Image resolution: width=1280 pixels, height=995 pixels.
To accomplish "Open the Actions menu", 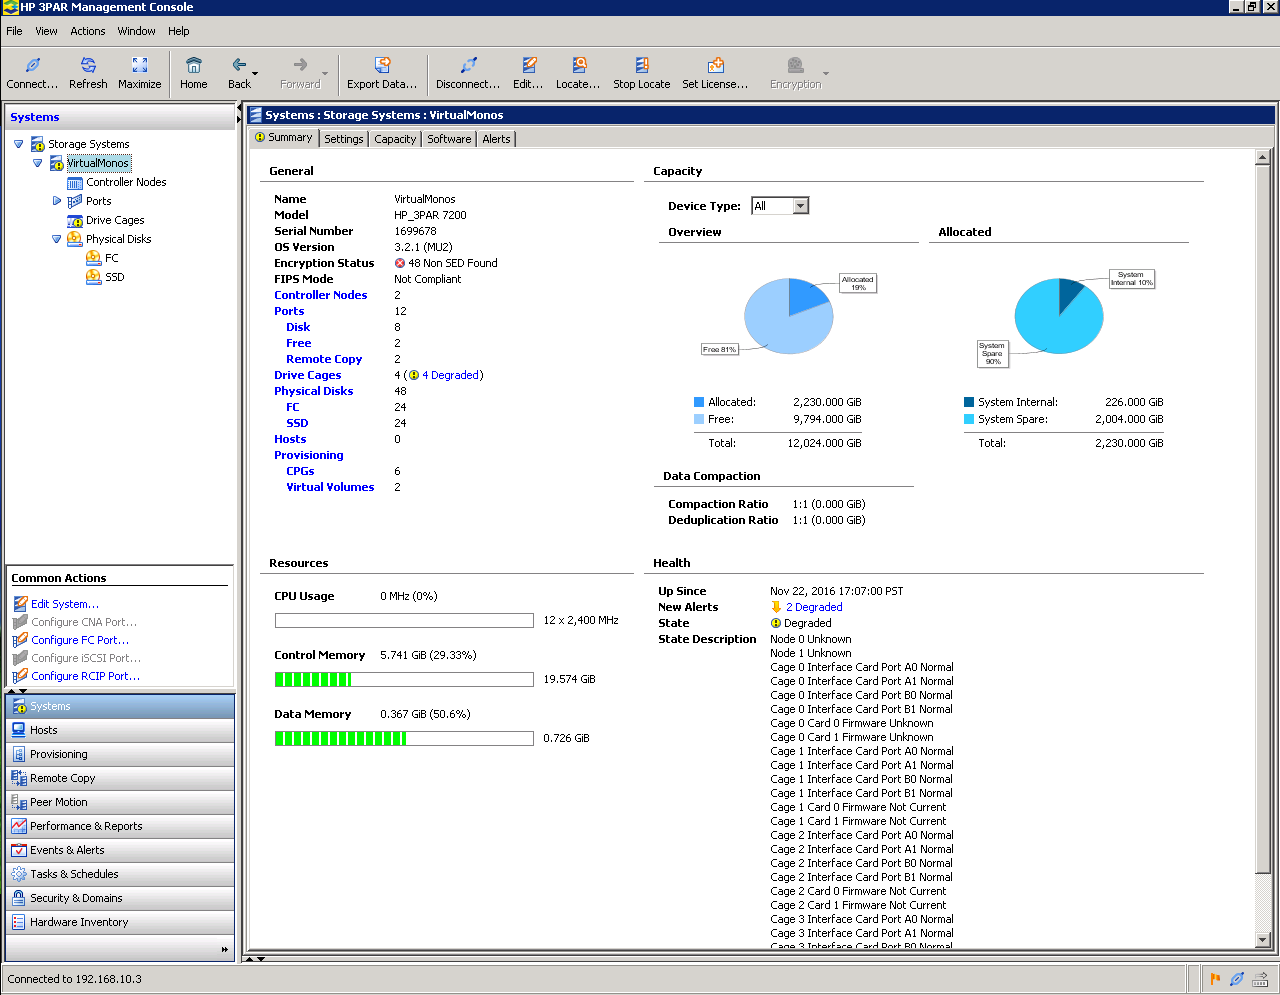I will coord(87,31).
